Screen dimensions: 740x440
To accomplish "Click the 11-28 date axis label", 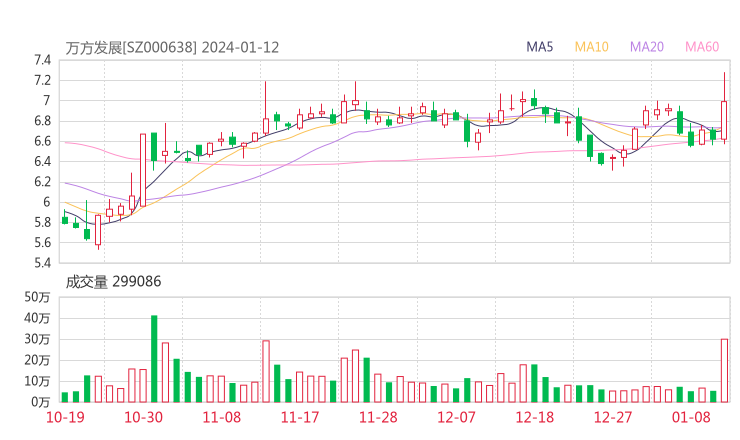I will (378, 417).
